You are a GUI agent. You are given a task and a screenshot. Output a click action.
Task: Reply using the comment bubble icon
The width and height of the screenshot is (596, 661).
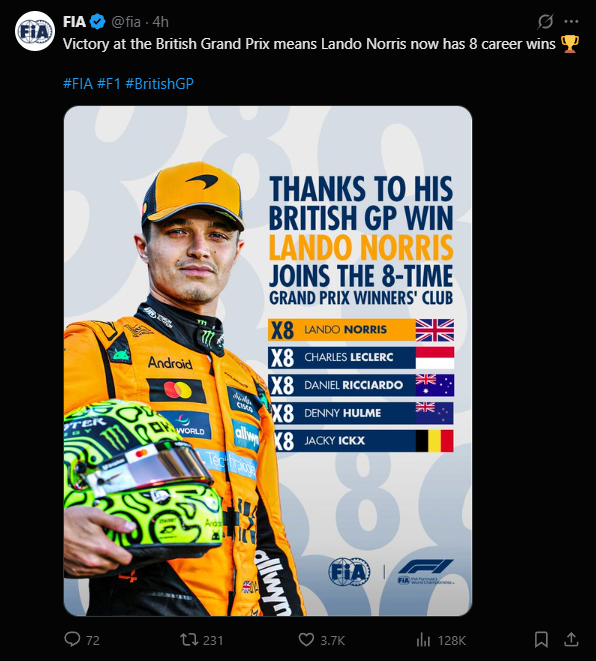72,639
